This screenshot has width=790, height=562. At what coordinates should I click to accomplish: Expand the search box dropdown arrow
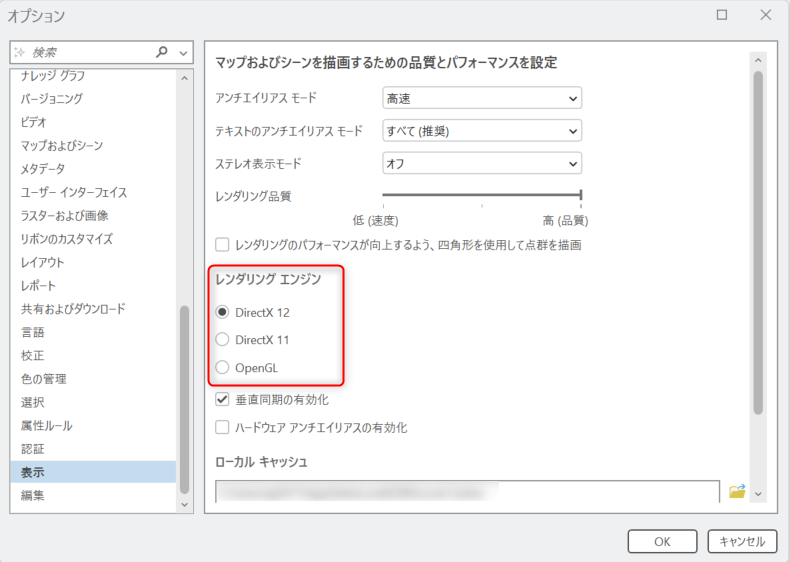pyautogui.click(x=183, y=52)
